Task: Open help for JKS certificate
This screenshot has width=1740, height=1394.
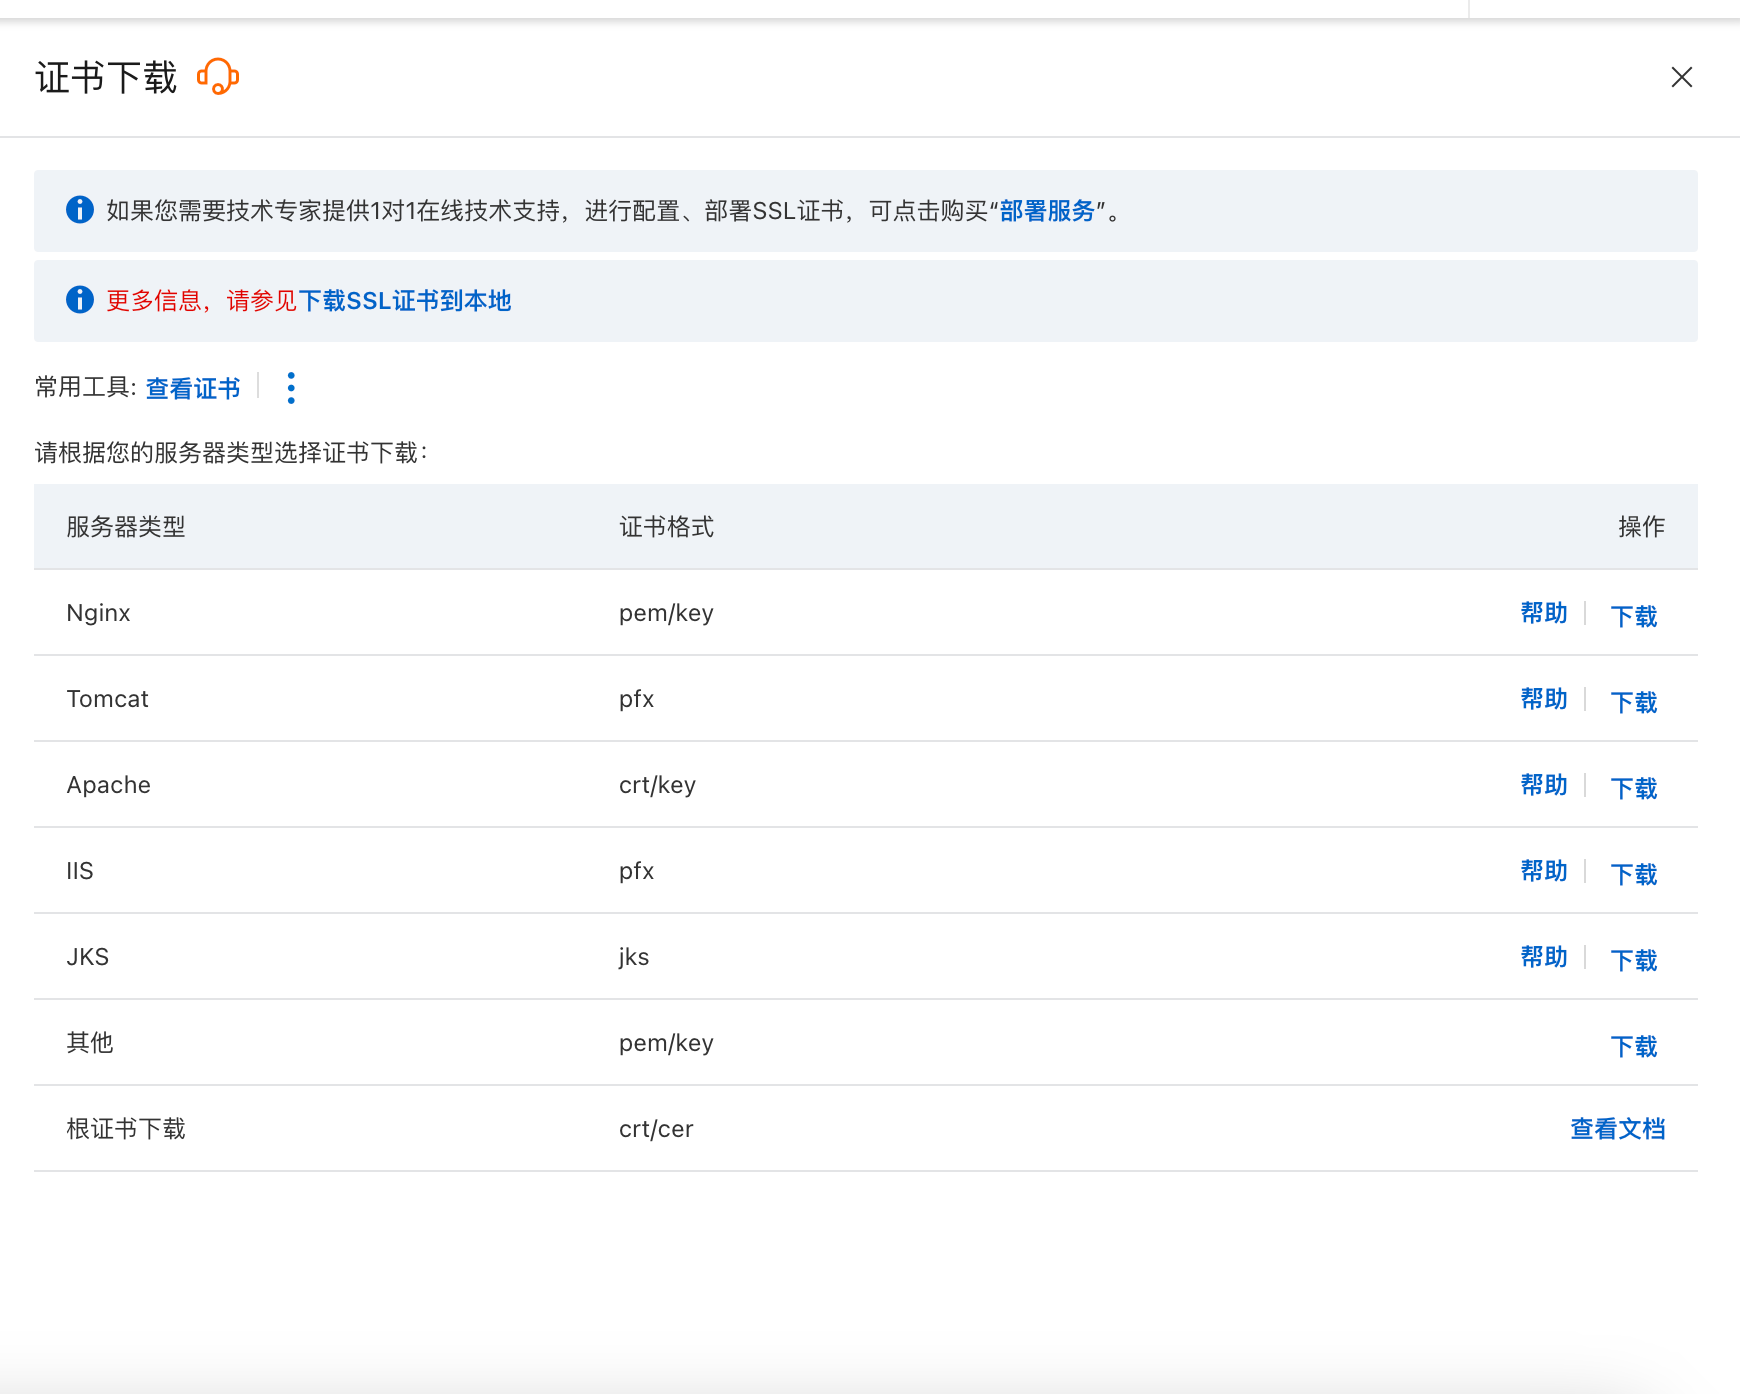Action: tap(1543, 957)
